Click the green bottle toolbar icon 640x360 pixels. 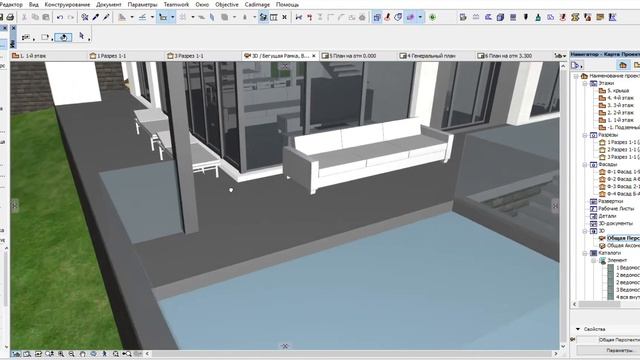538,17
